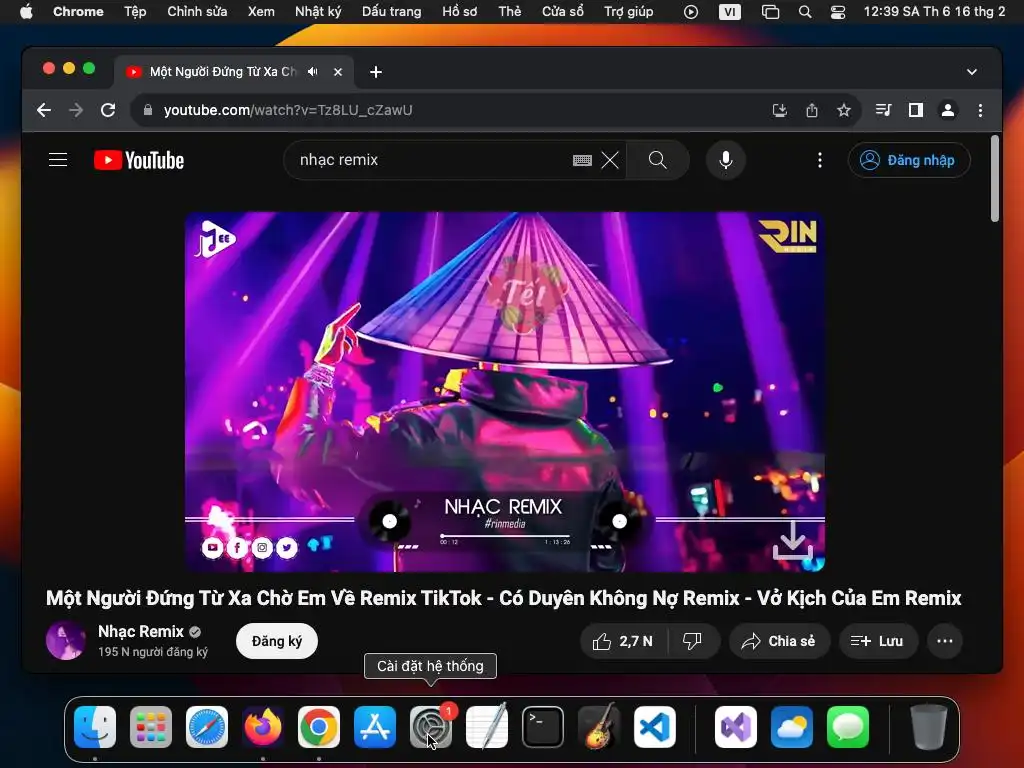Open the Hồ sơ menu
The height and width of the screenshot is (768, 1024).
pos(459,12)
